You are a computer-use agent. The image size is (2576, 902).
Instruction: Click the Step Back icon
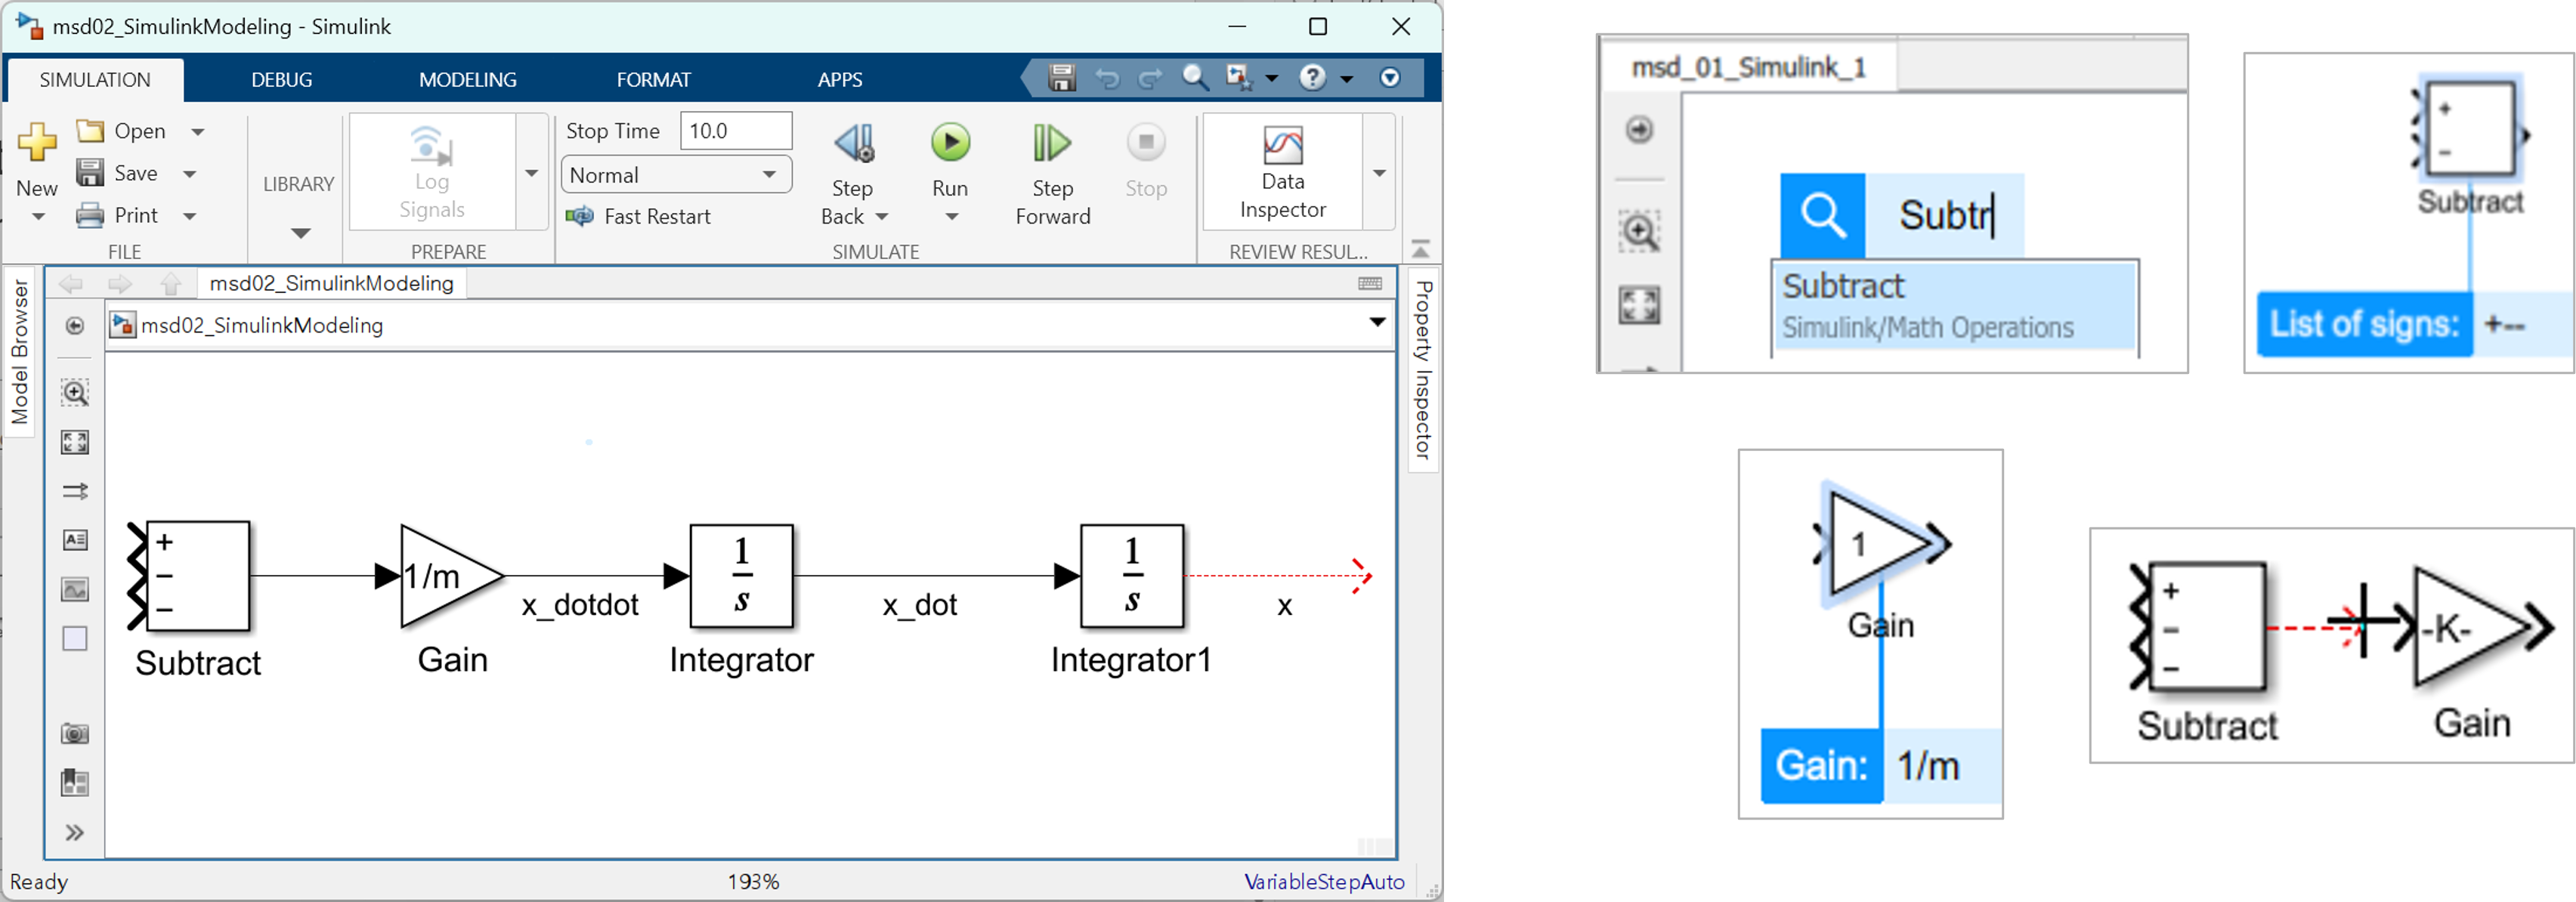853,144
